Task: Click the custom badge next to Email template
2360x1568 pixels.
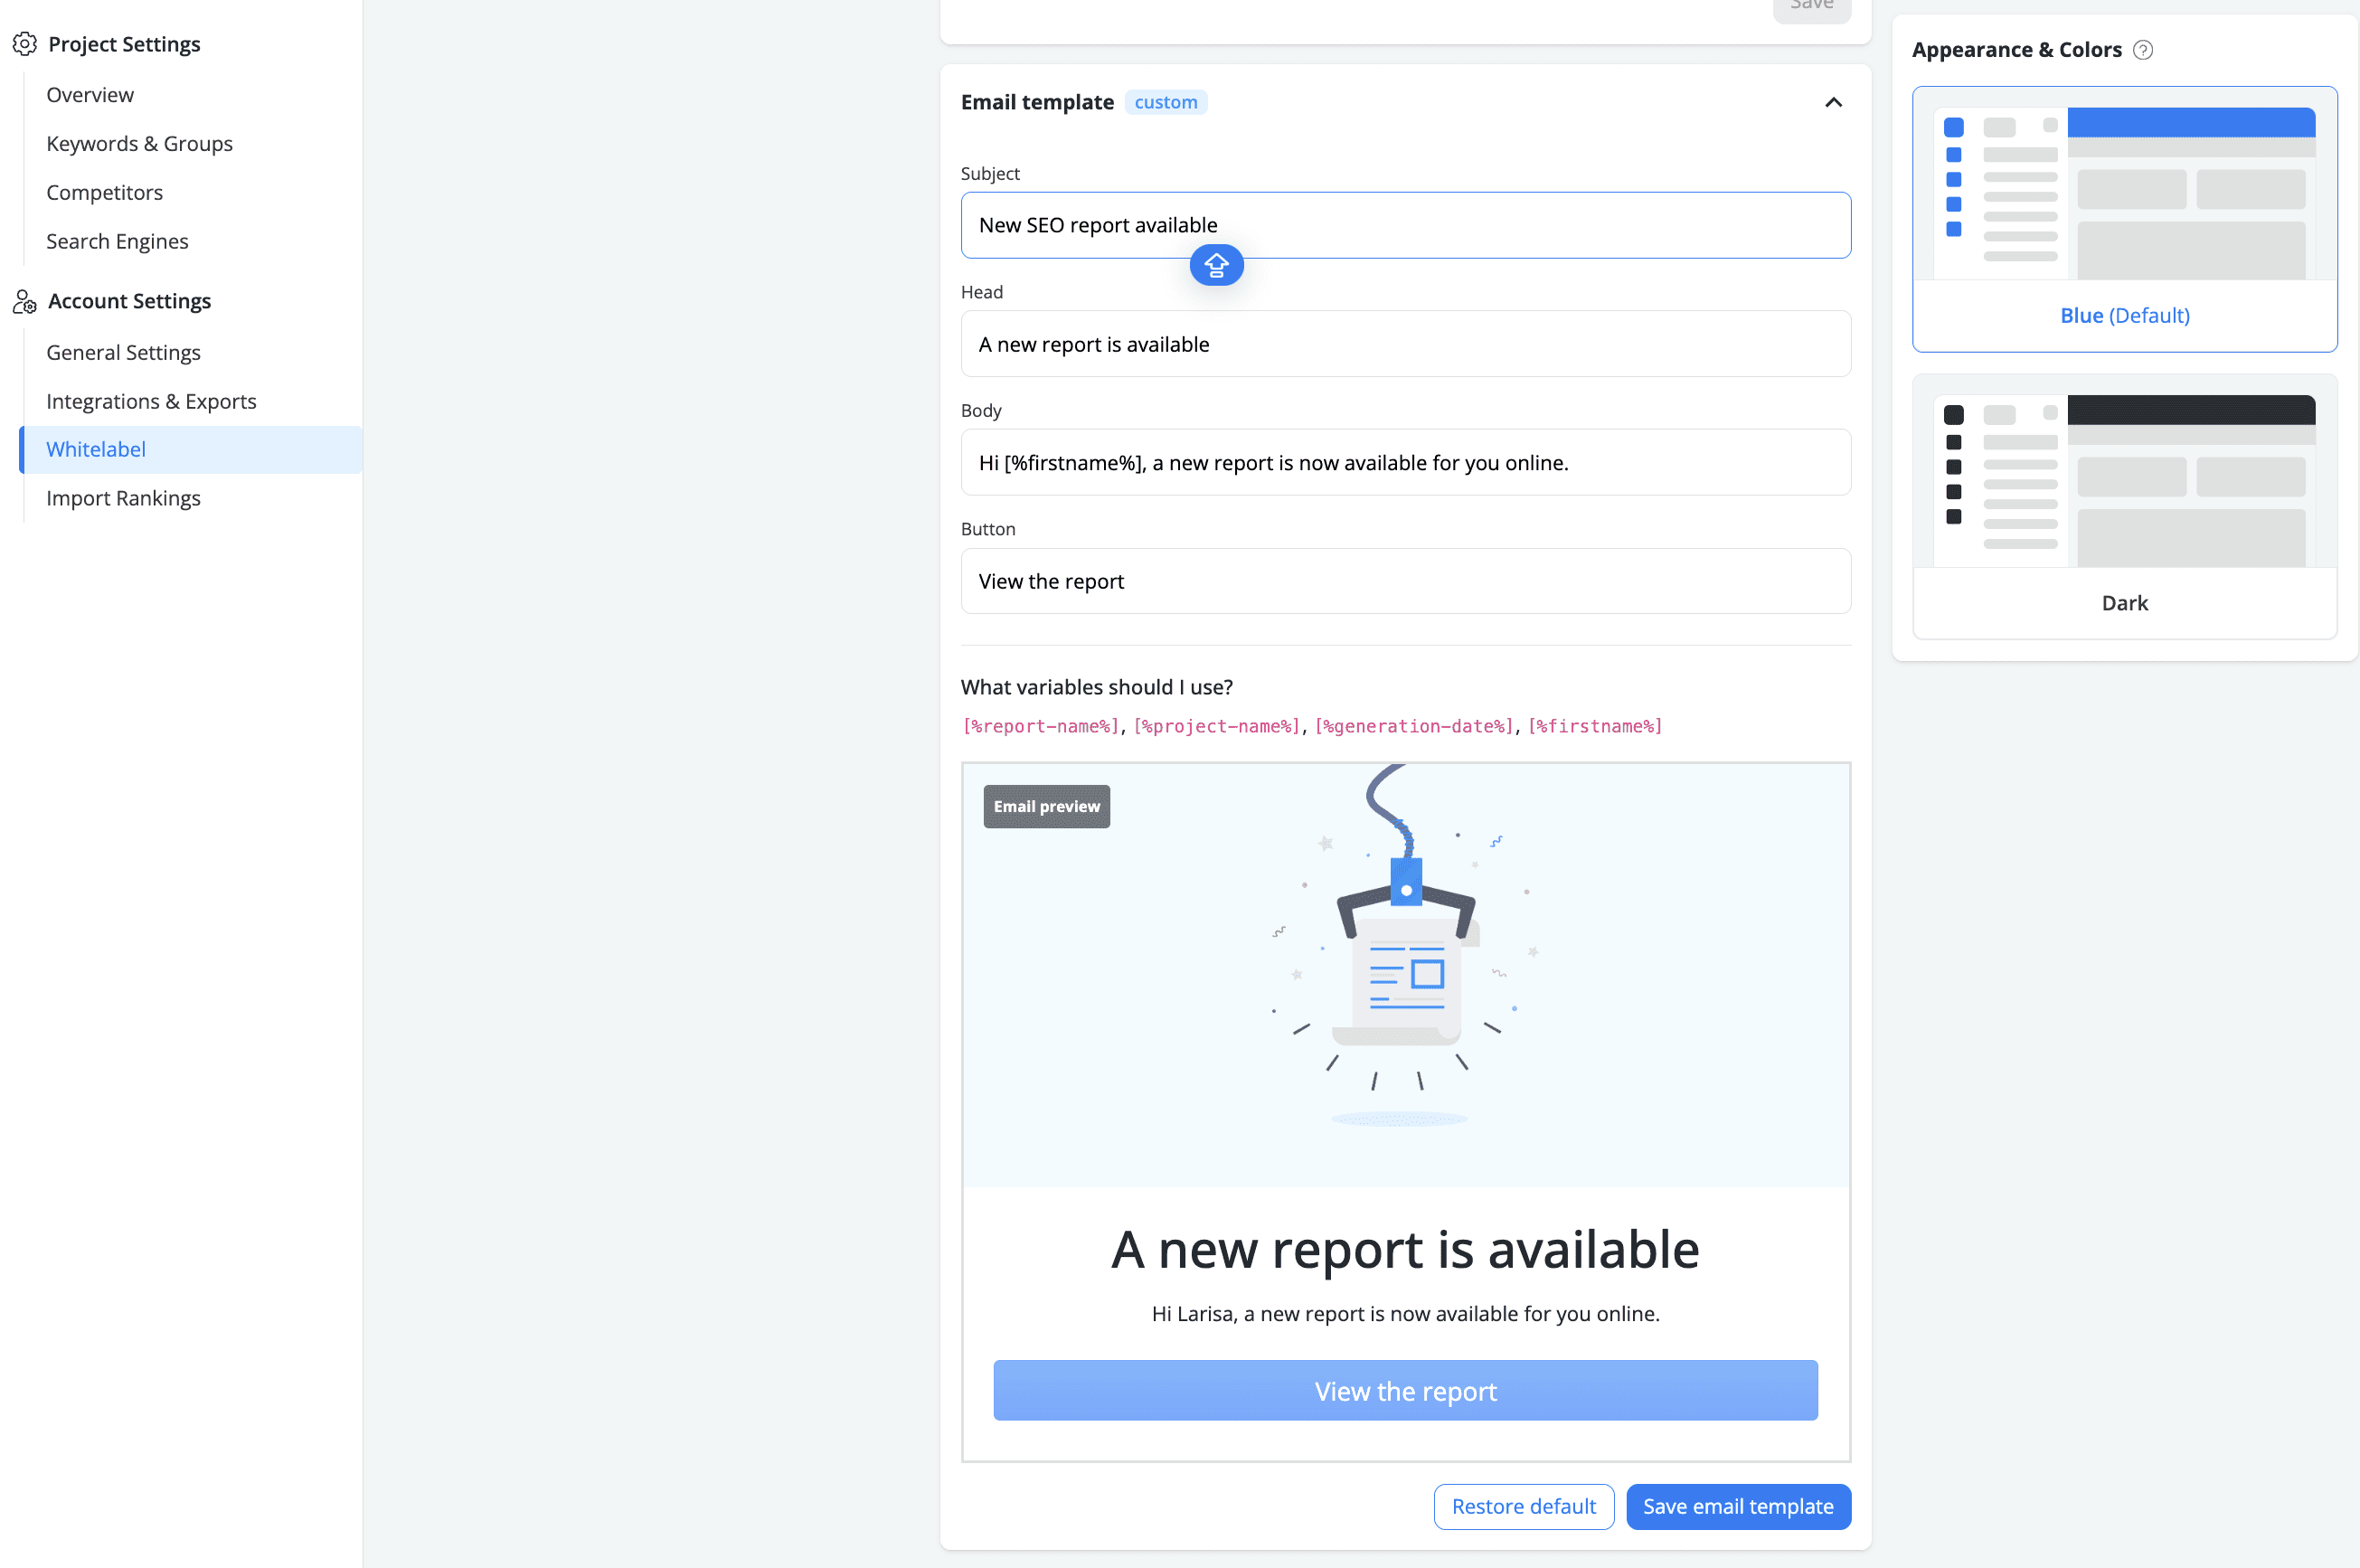Action: [x=1166, y=102]
